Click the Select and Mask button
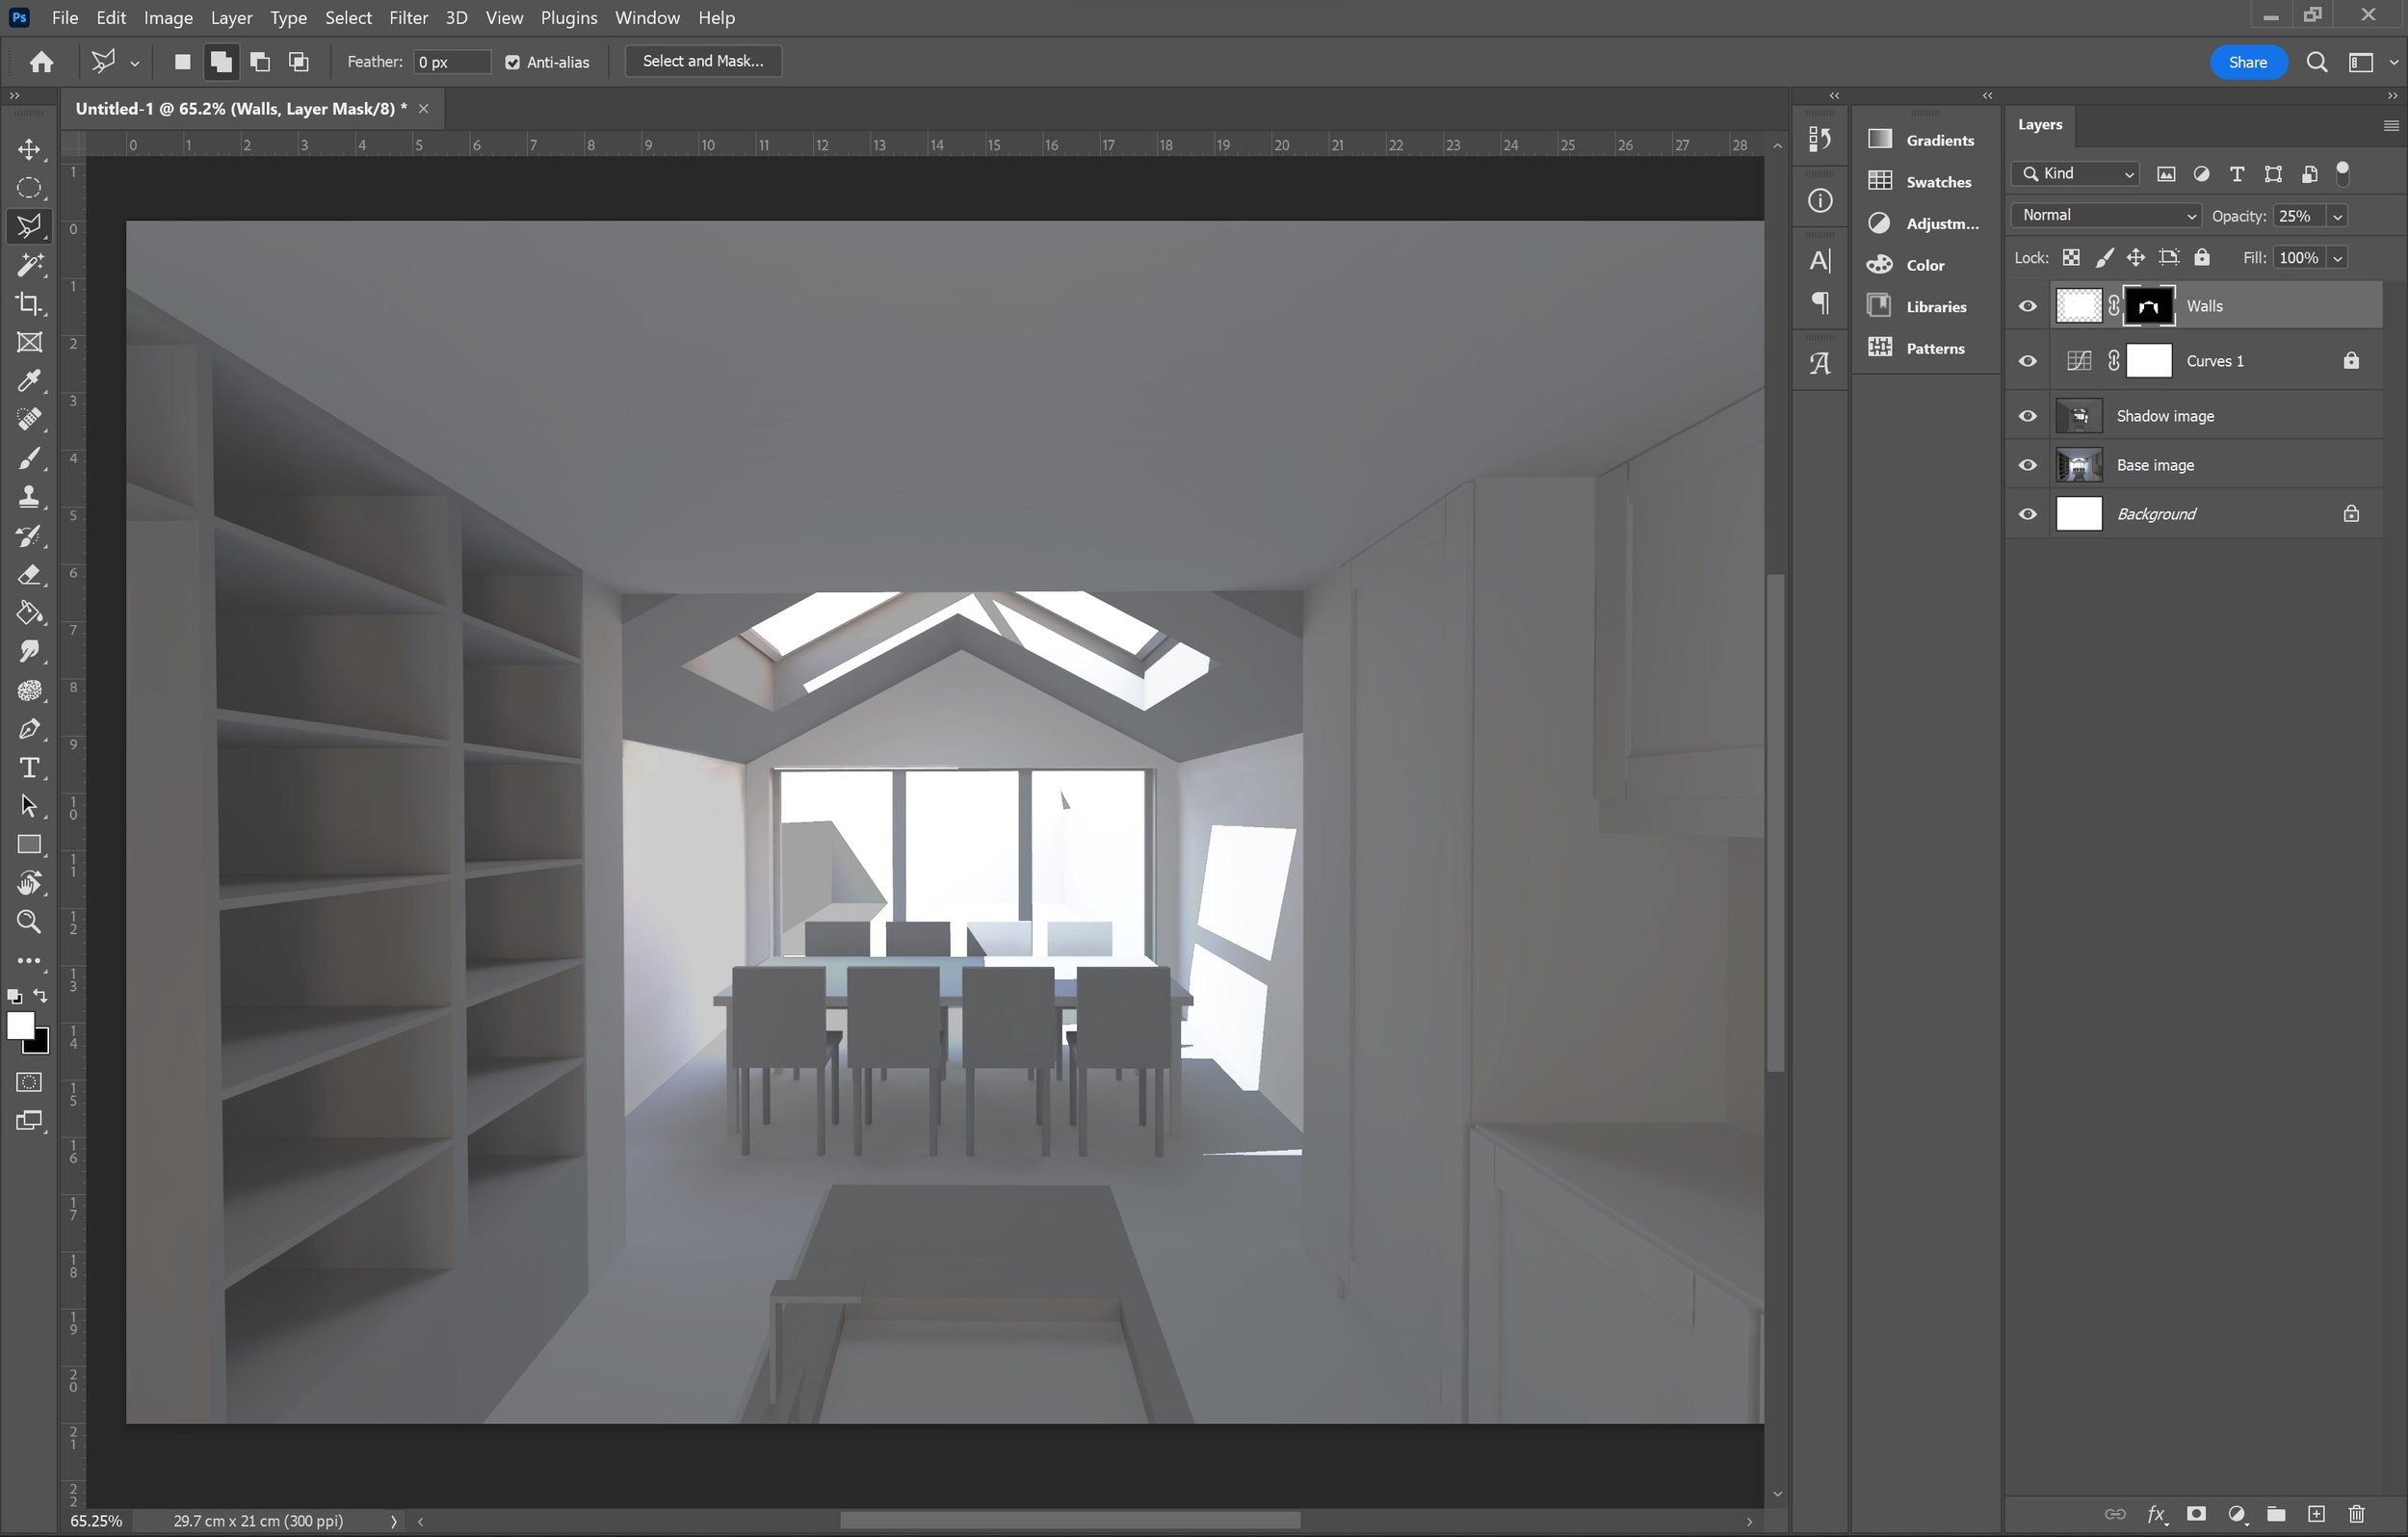Image resolution: width=2408 pixels, height=1537 pixels. click(703, 61)
